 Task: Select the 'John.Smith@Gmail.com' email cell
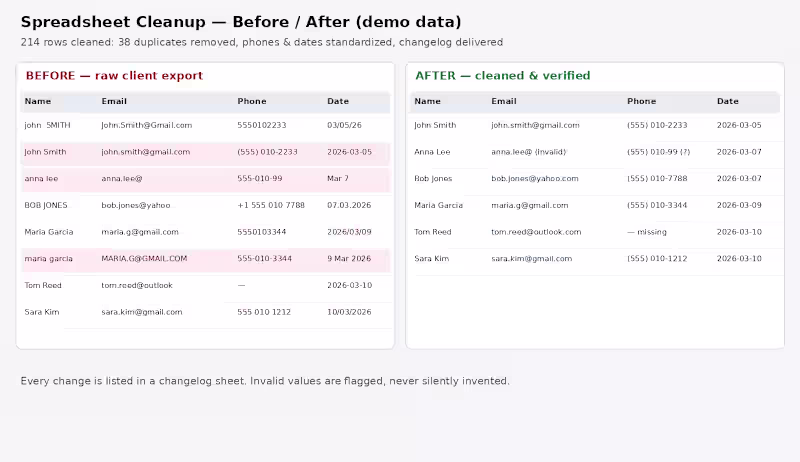point(146,125)
